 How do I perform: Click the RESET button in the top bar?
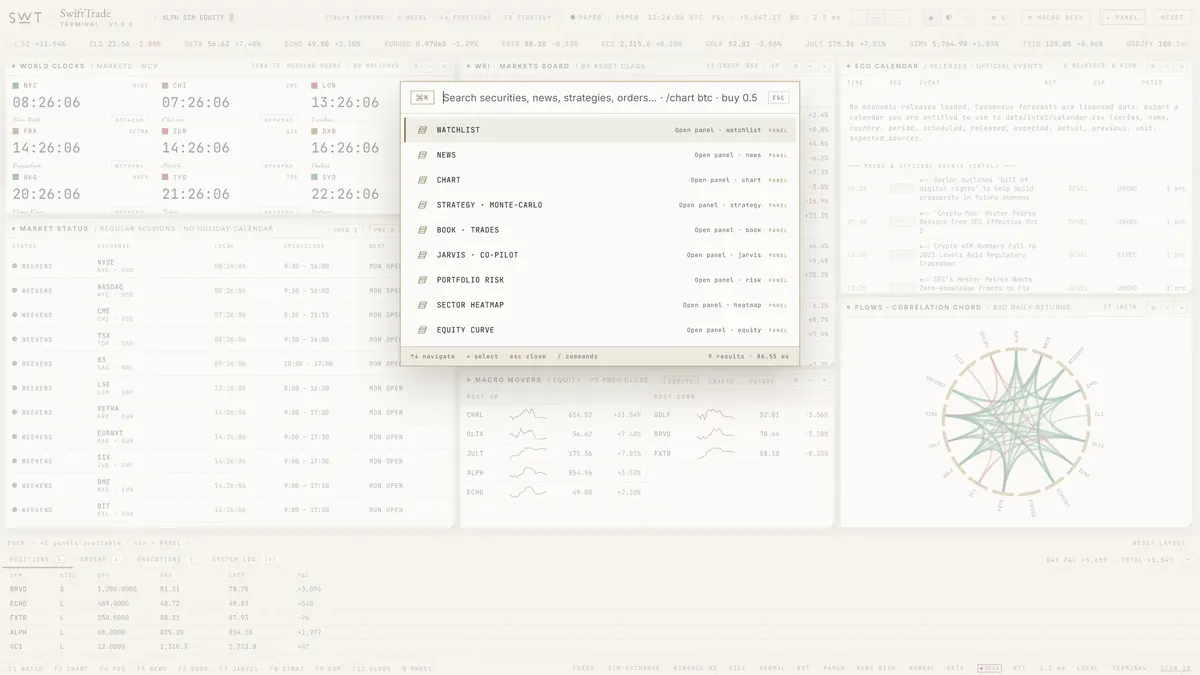coord(1172,17)
